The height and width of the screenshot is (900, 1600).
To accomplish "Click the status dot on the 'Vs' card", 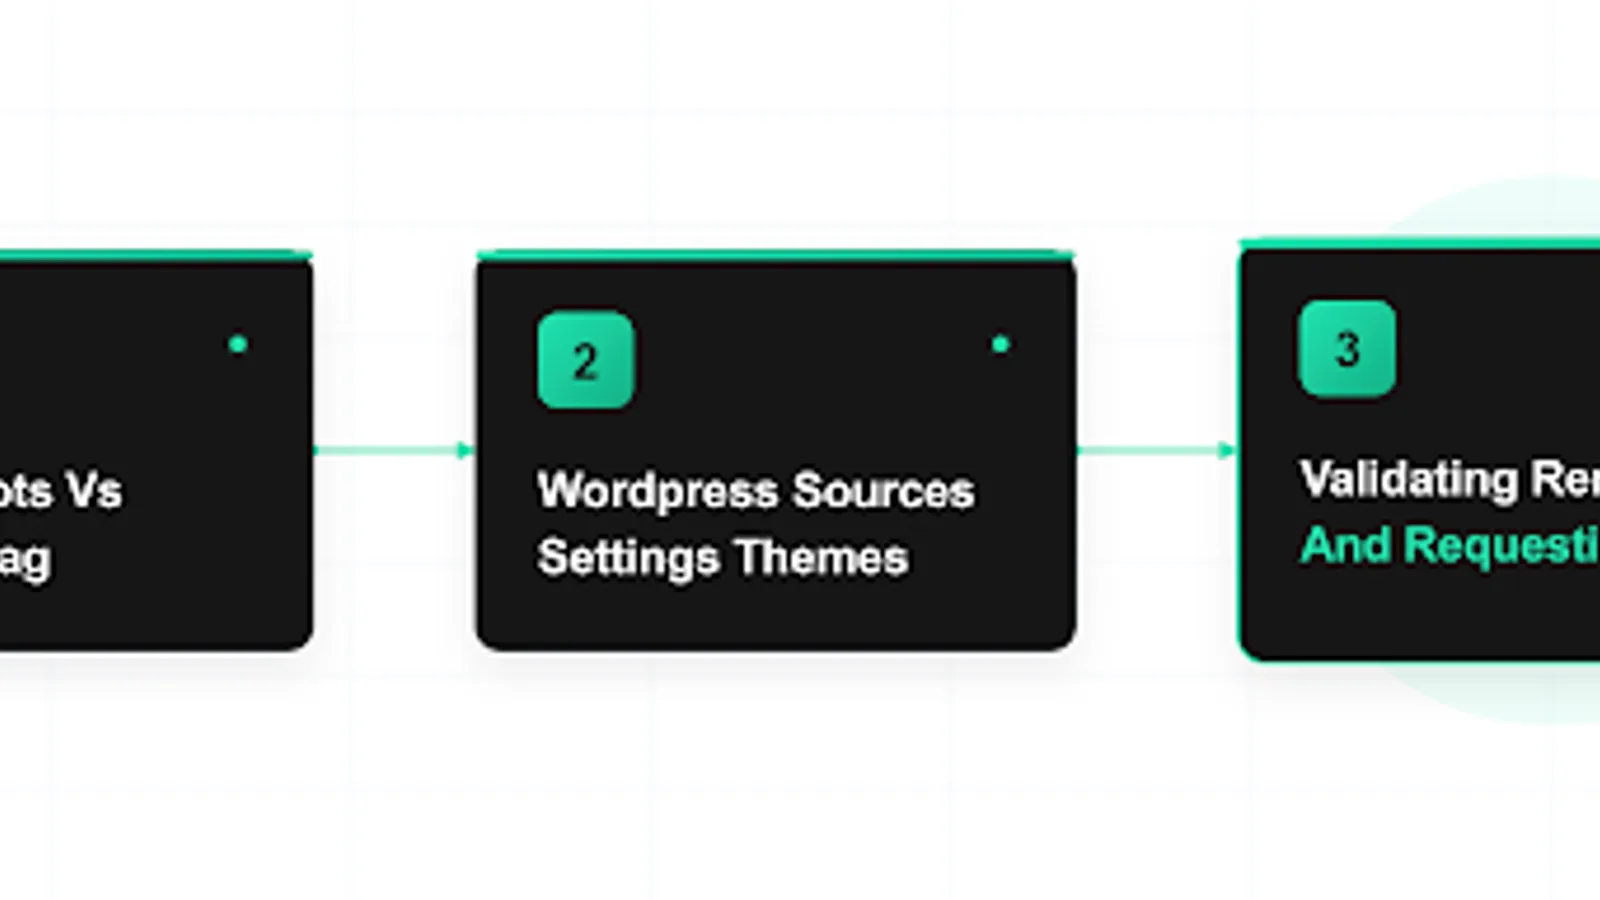I will pyautogui.click(x=238, y=344).
